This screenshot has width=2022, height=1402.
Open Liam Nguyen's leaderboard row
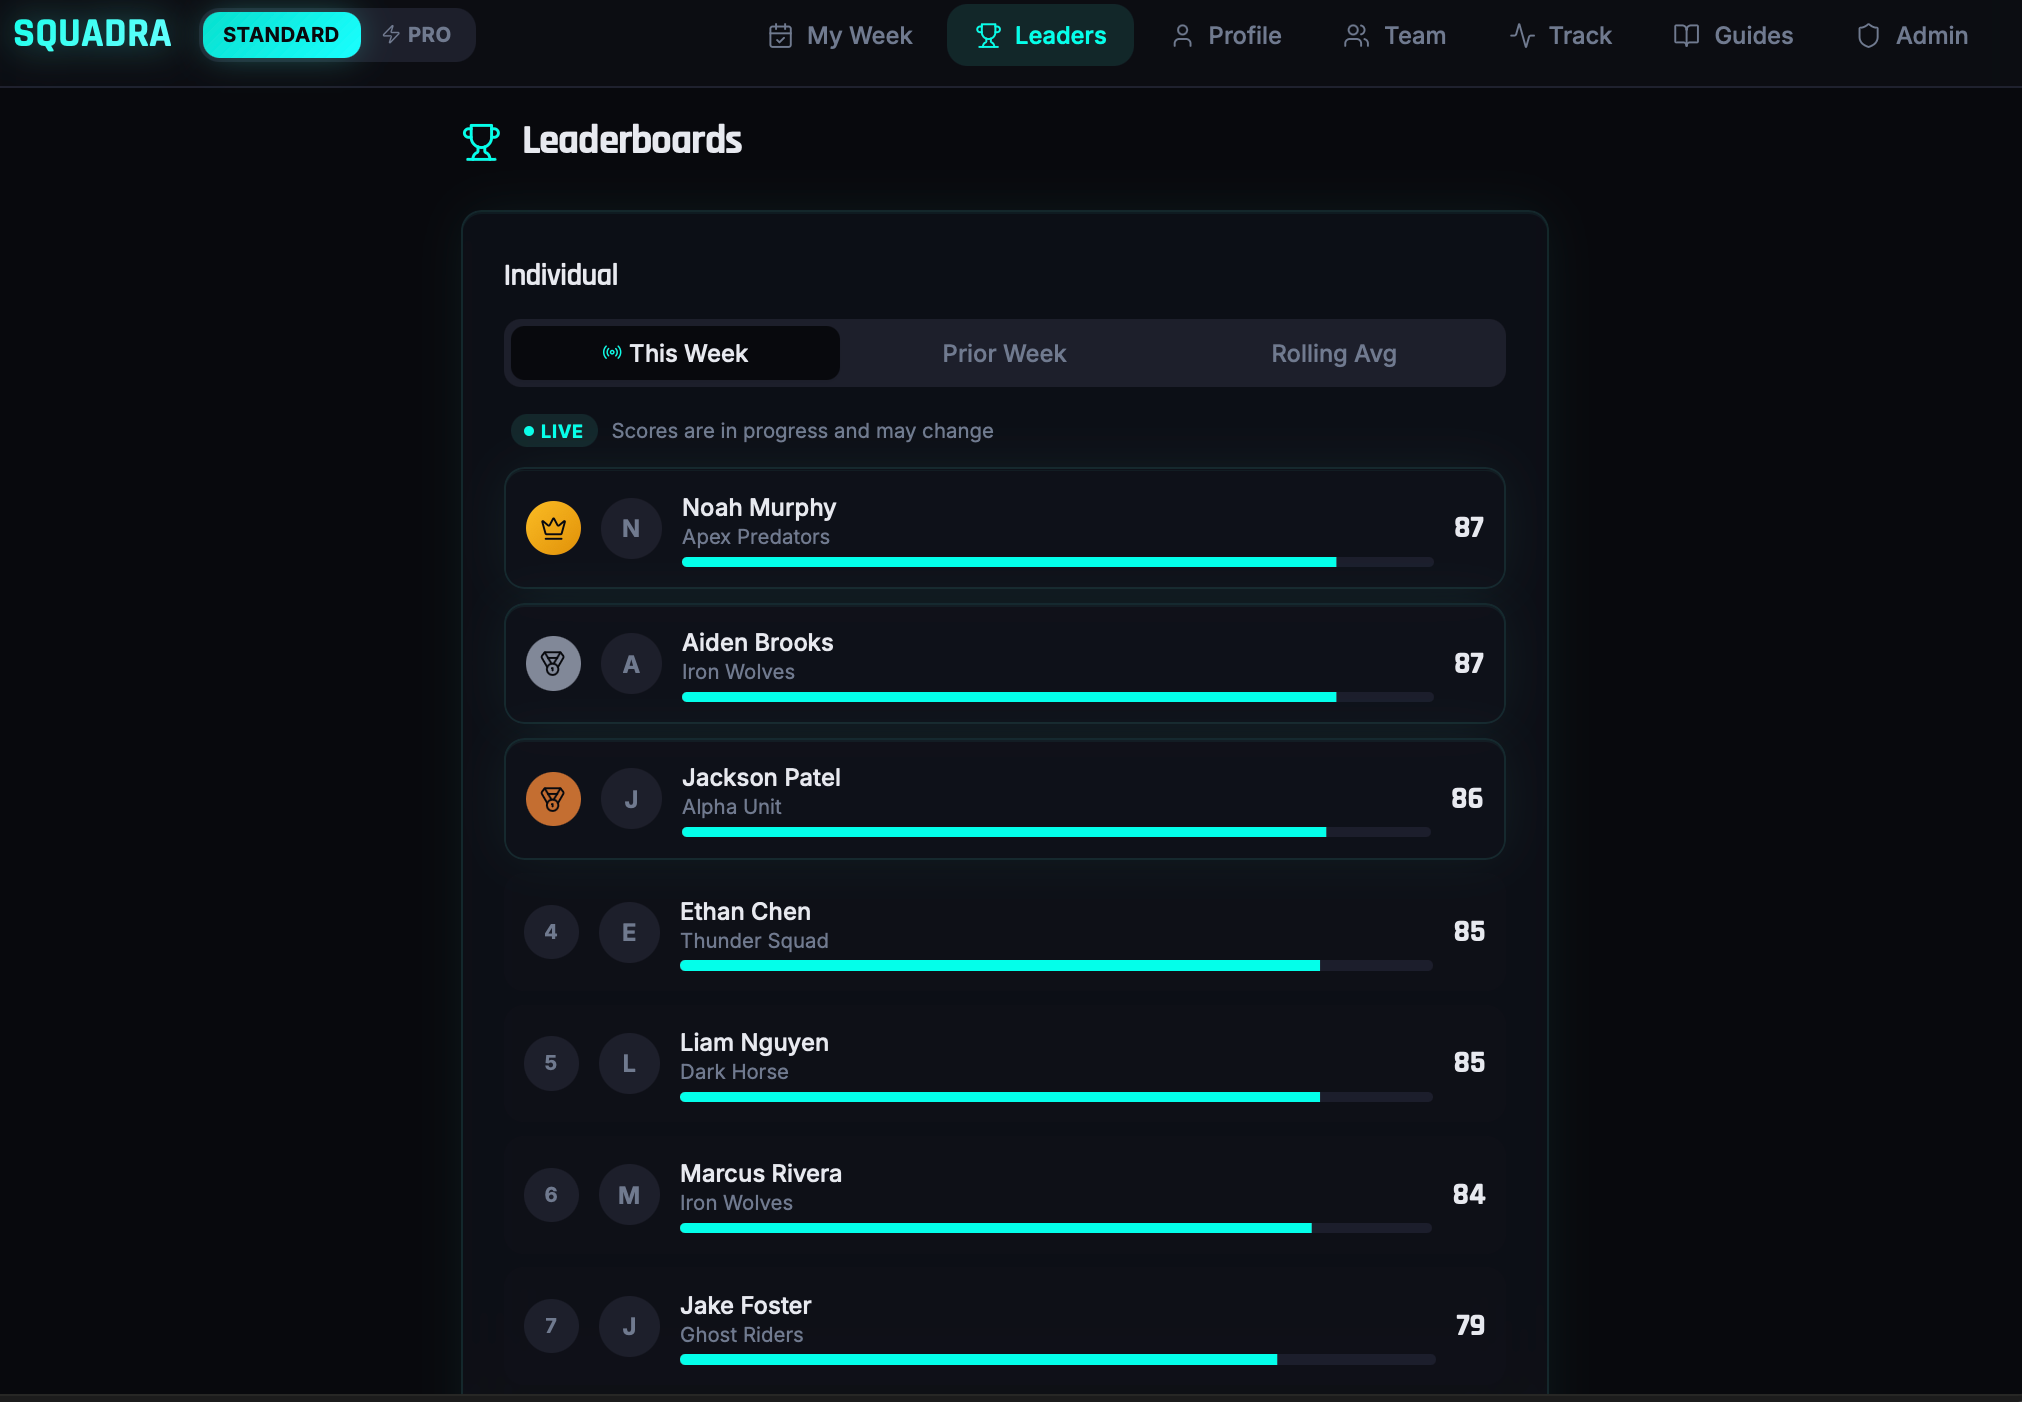click(x=1004, y=1062)
